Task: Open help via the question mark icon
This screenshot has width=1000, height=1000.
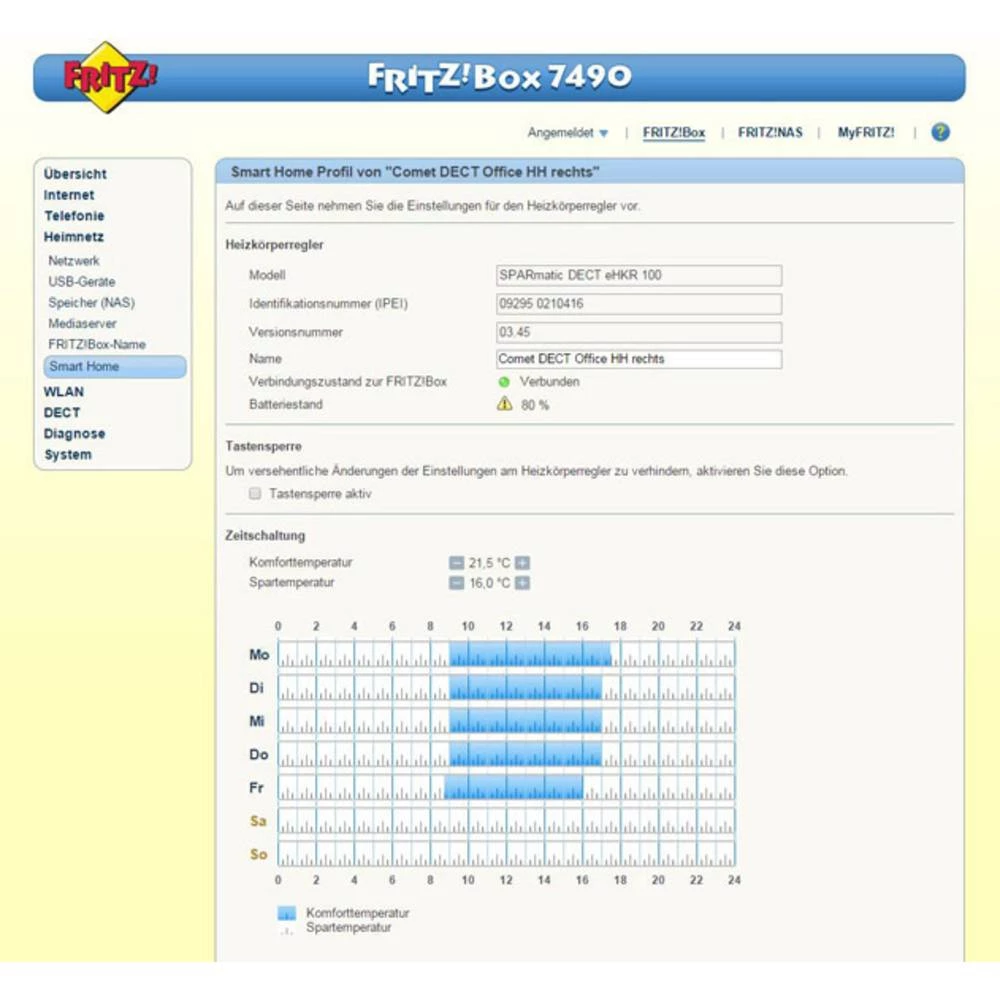Action: pyautogui.click(x=940, y=132)
